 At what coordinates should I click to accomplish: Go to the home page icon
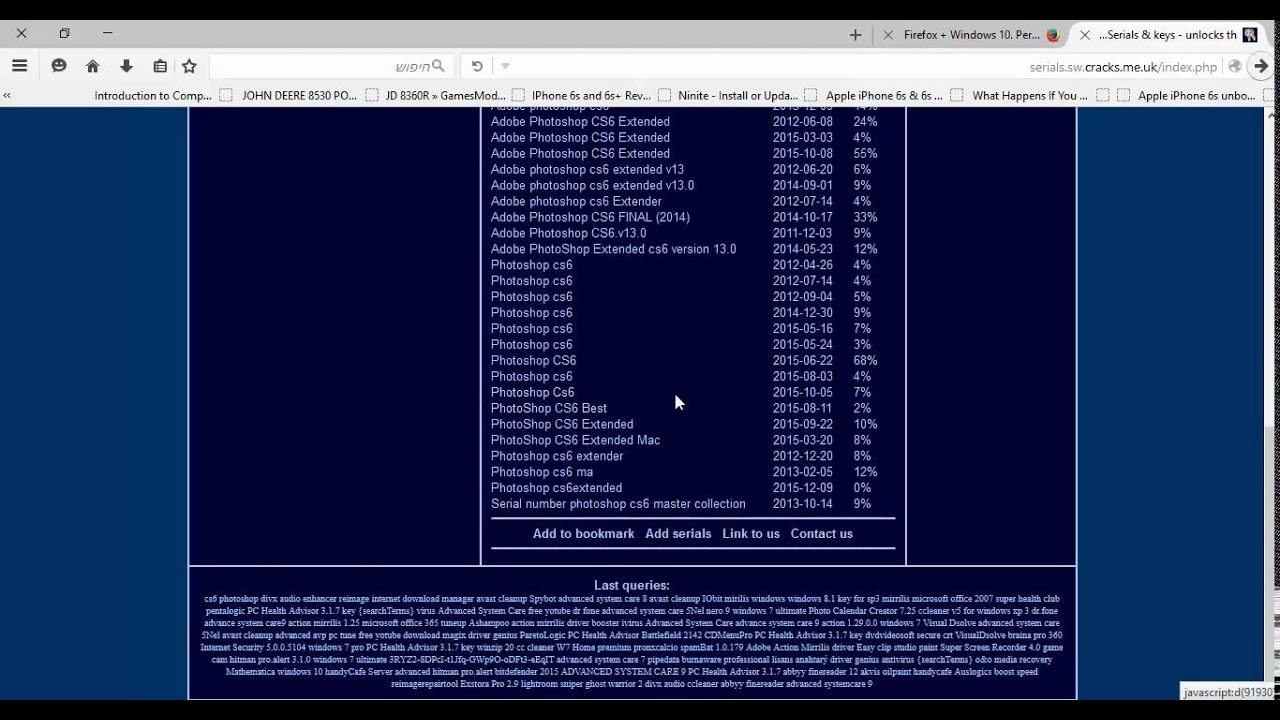(93, 66)
